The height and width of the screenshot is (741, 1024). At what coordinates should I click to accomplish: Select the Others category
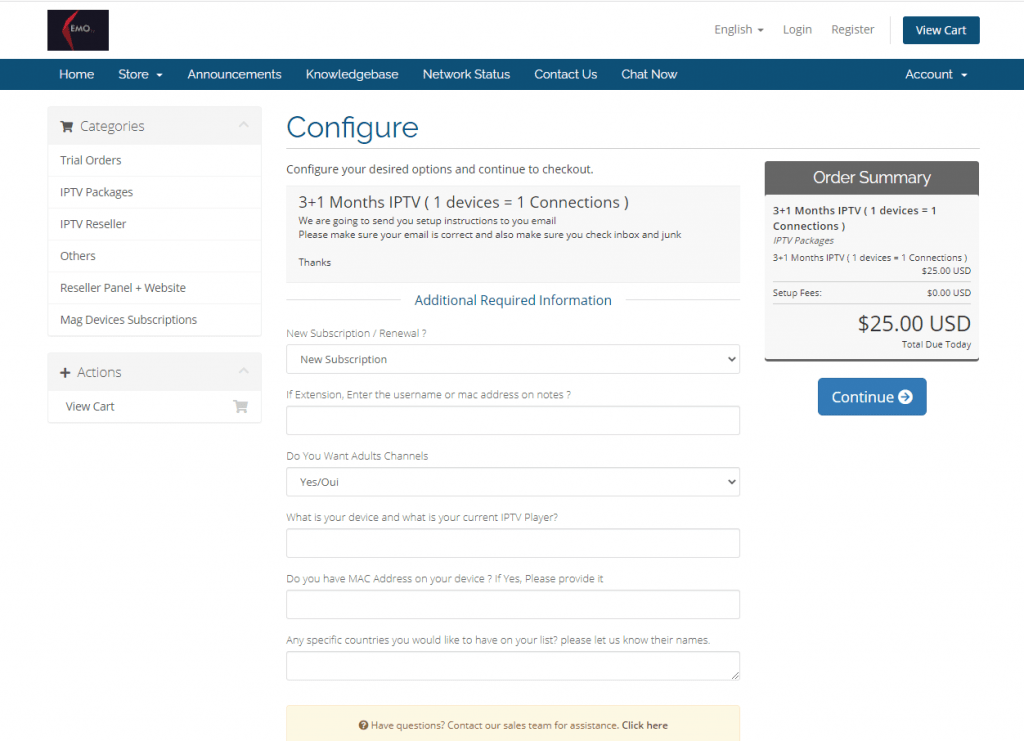click(x=155, y=257)
